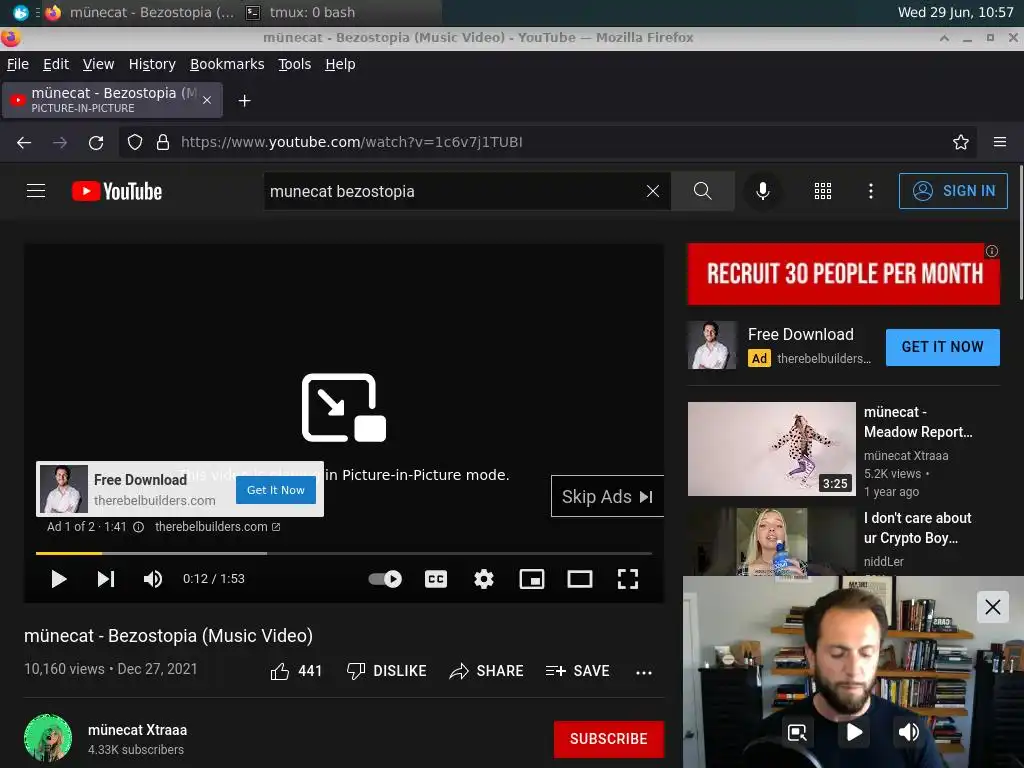This screenshot has width=1024, height=768.
Task: Close the münecat Bezostopia tab
Action: coord(206,100)
